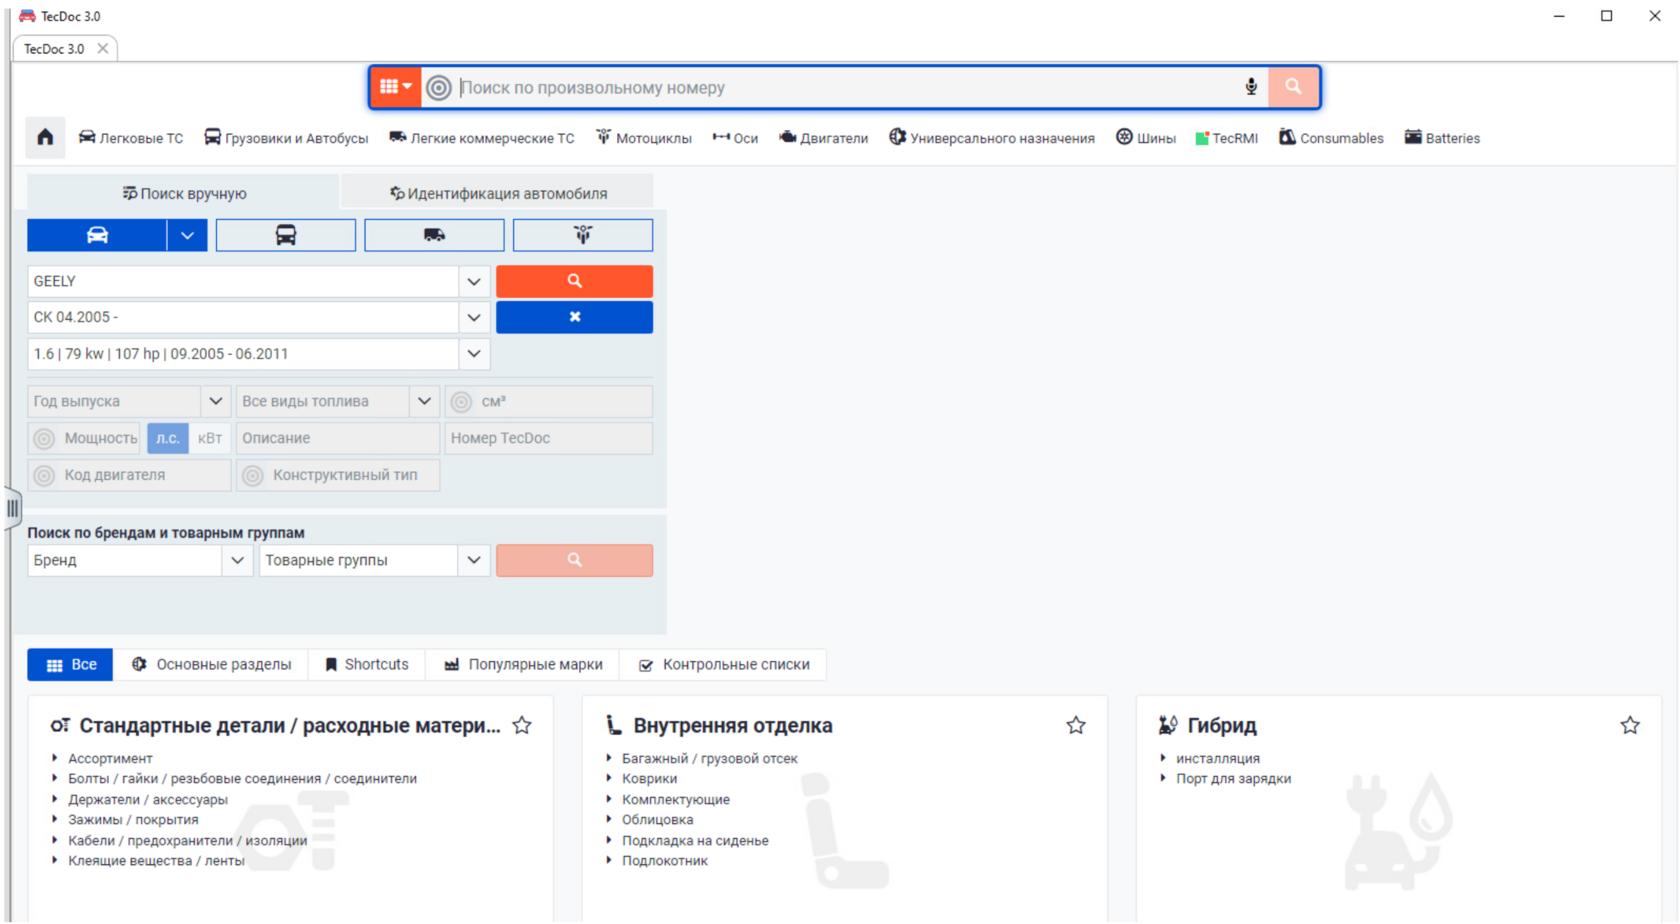
Task: Expand passenger car type dropdown arrow
Action: pos(187,235)
